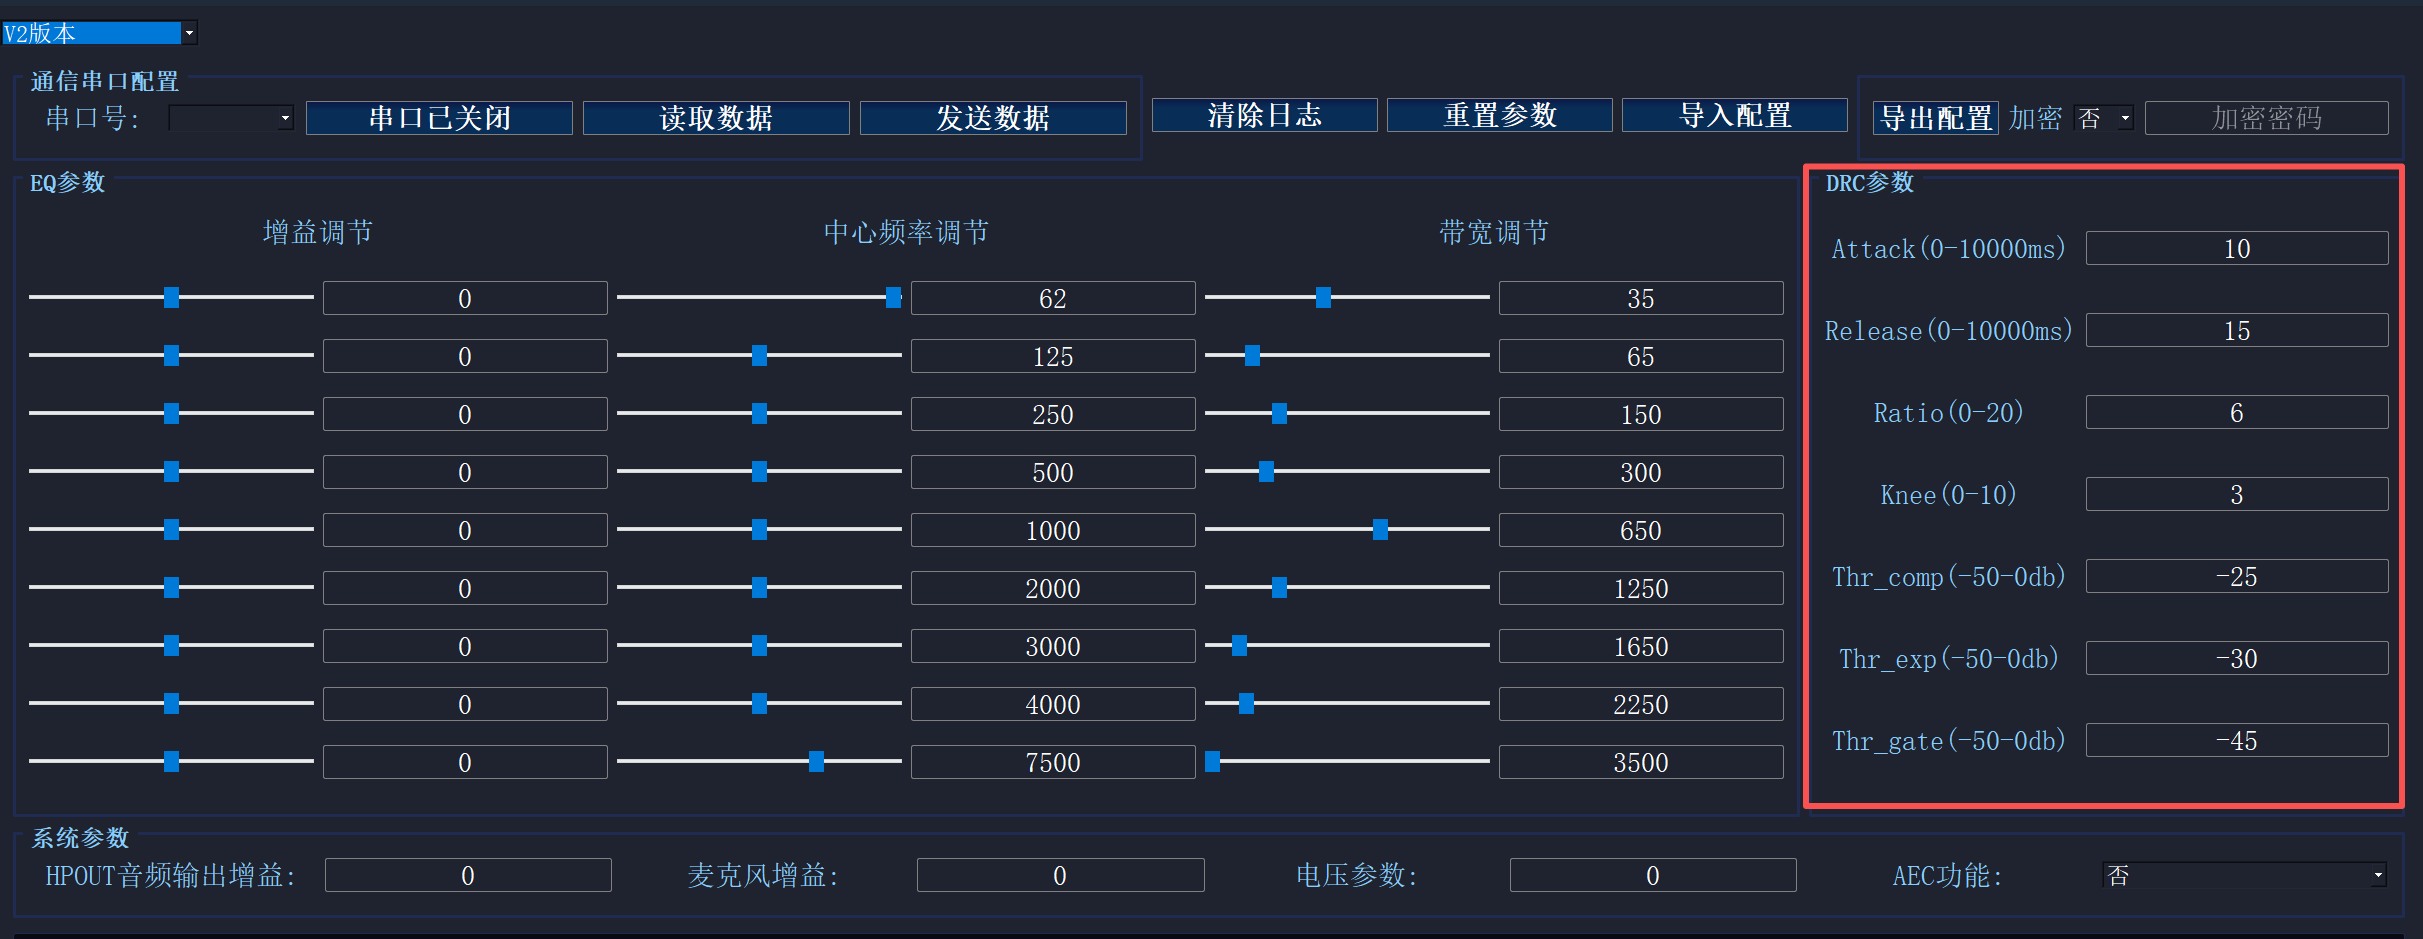Image resolution: width=2423 pixels, height=939 pixels.
Task: Click the 发送数据 send data button
Action: coord(993,117)
